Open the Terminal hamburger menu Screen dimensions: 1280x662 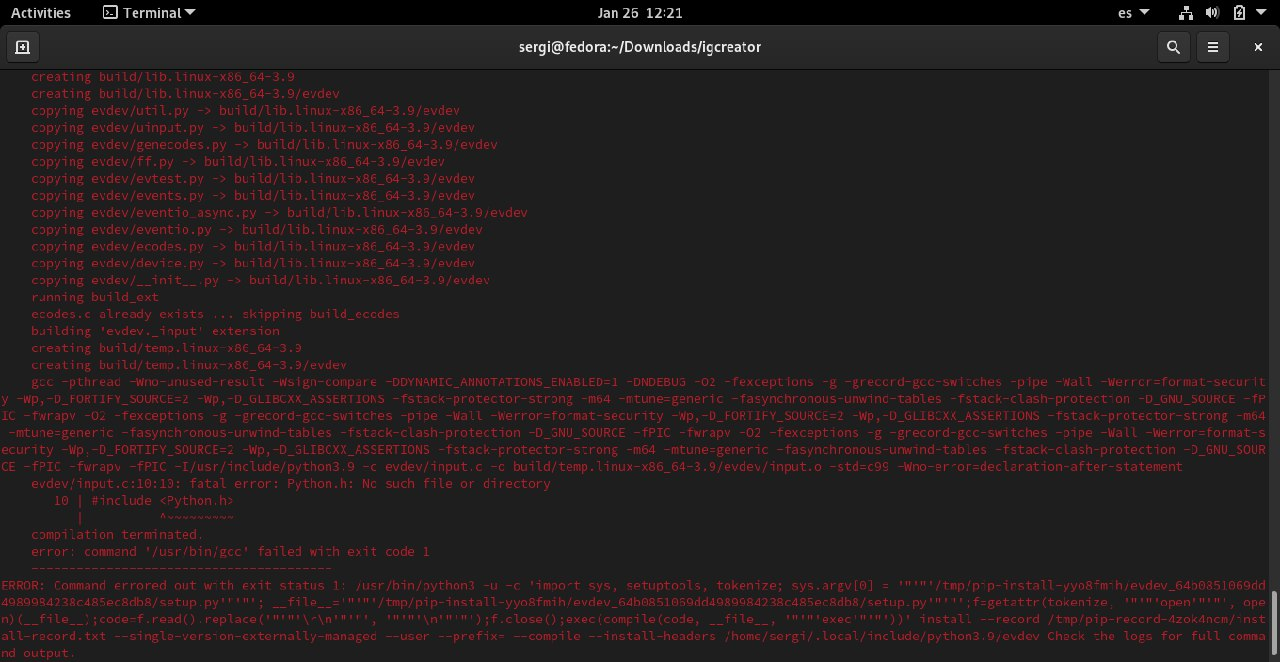pos(1213,46)
